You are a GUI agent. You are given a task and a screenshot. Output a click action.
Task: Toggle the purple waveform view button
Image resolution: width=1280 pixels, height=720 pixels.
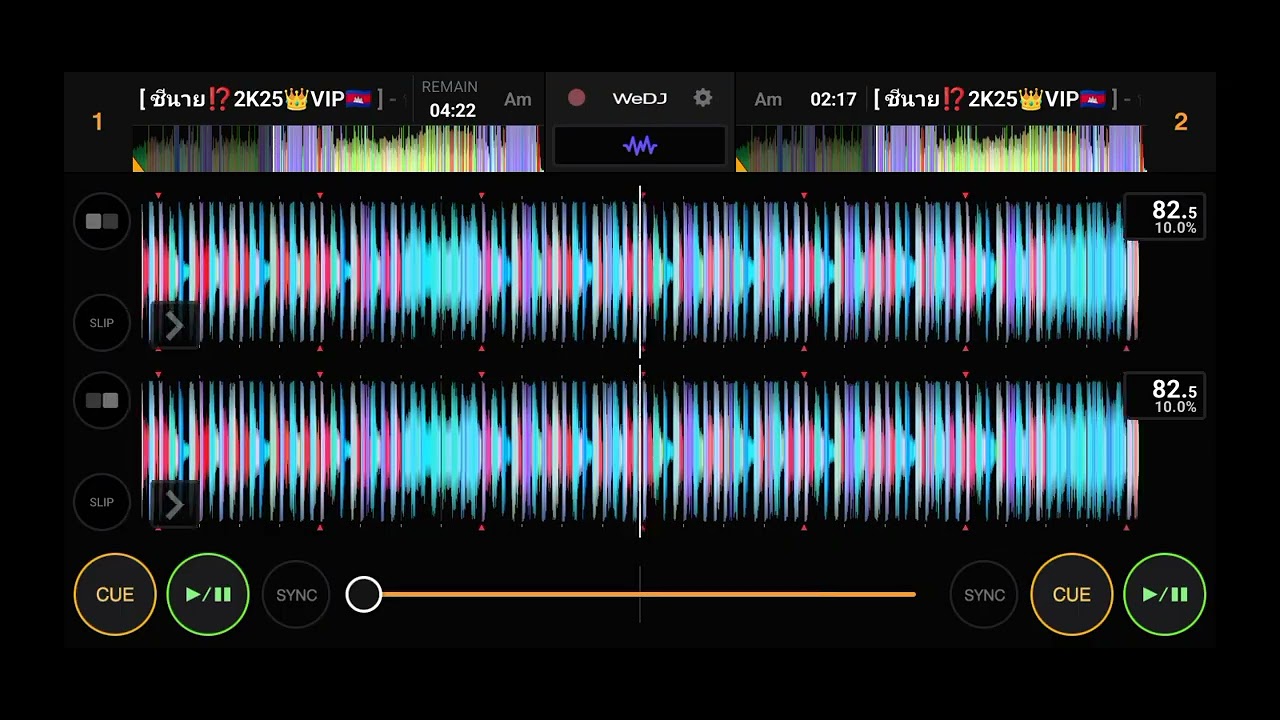point(640,146)
